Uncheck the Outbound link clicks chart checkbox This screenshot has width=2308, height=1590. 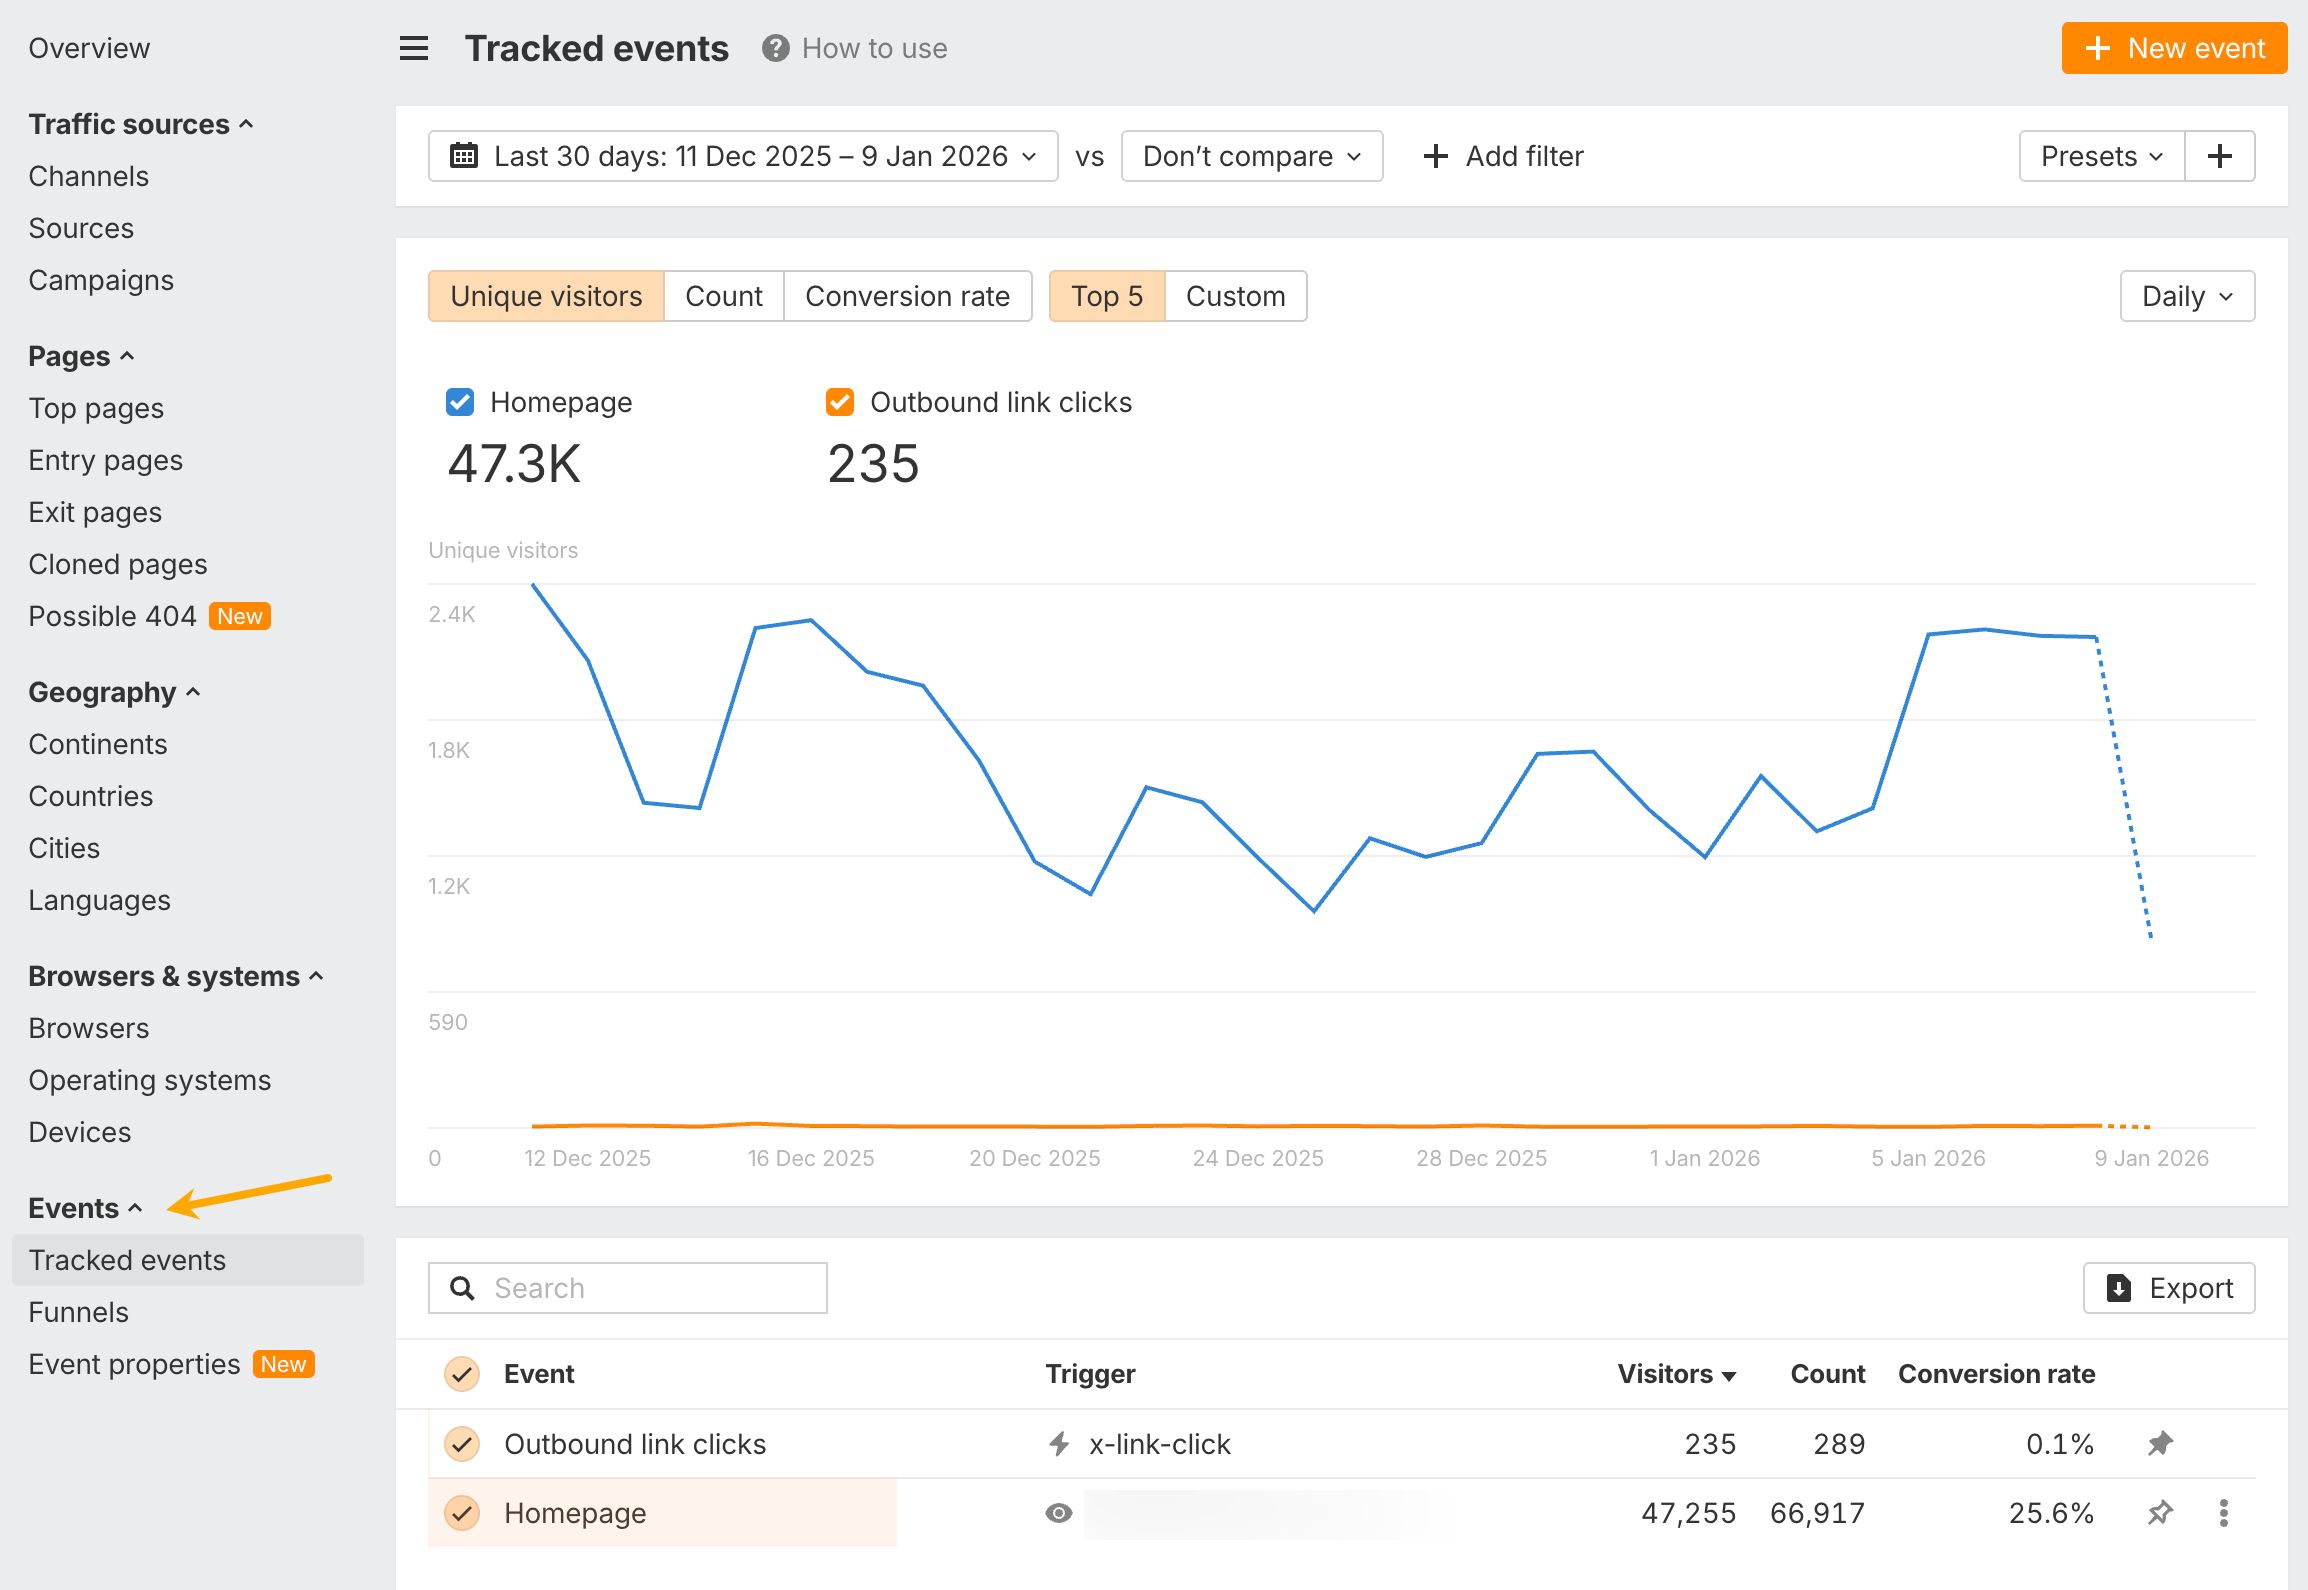(839, 402)
